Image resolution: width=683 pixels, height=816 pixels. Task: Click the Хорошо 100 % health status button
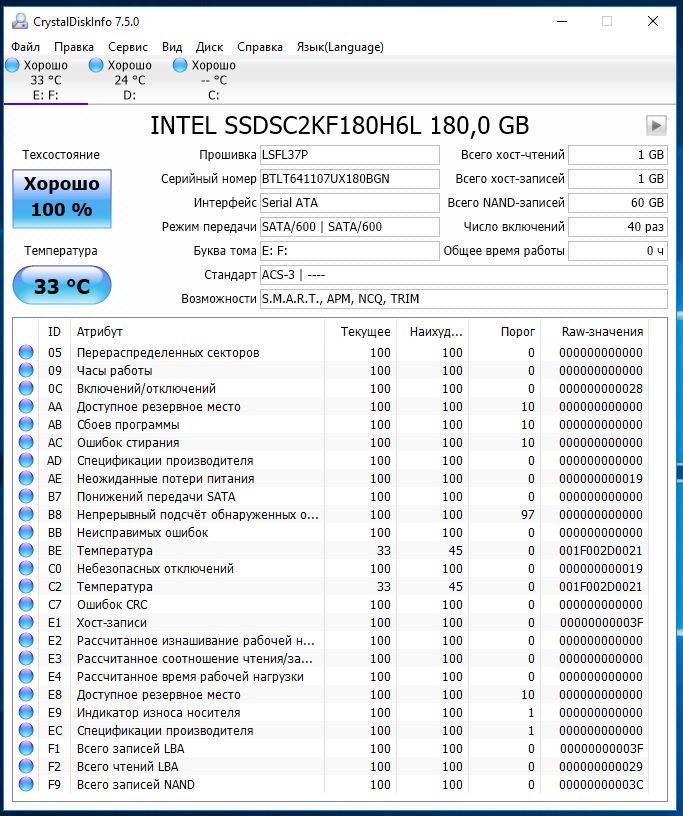coord(62,198)
